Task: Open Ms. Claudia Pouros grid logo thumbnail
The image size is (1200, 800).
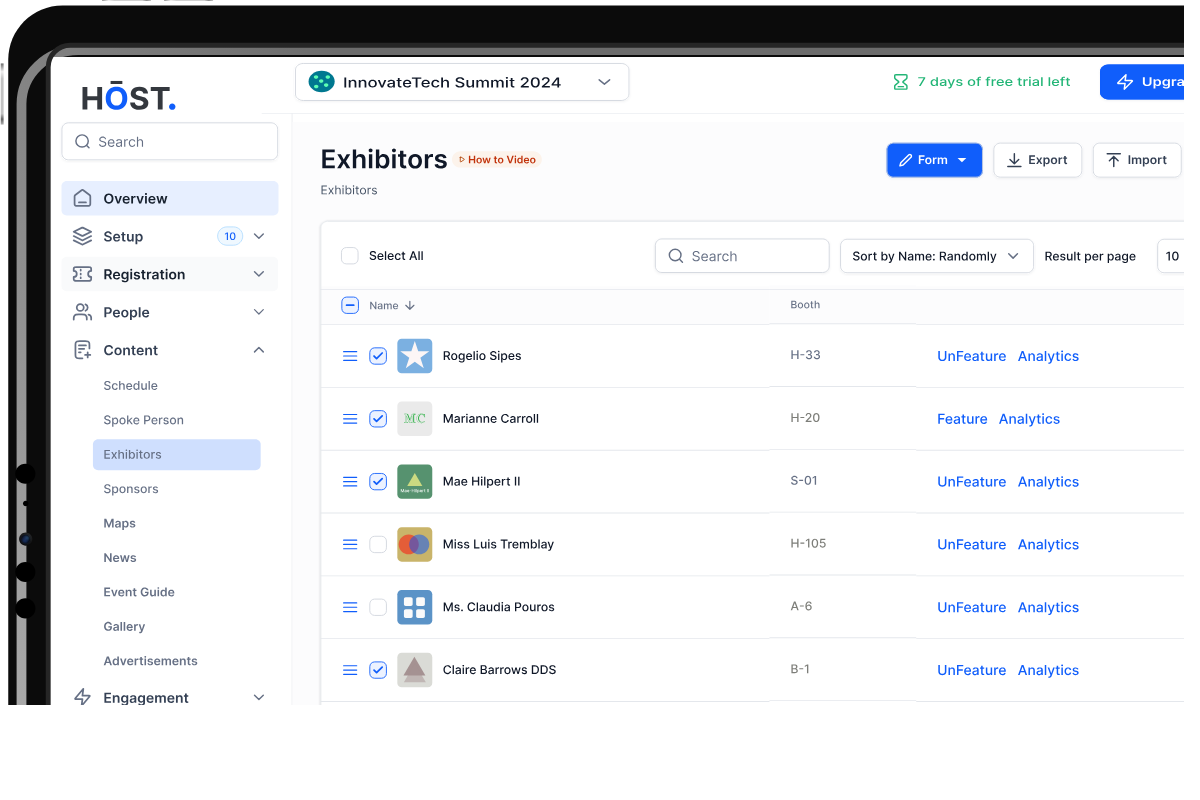Action: [x=415, y=607]
